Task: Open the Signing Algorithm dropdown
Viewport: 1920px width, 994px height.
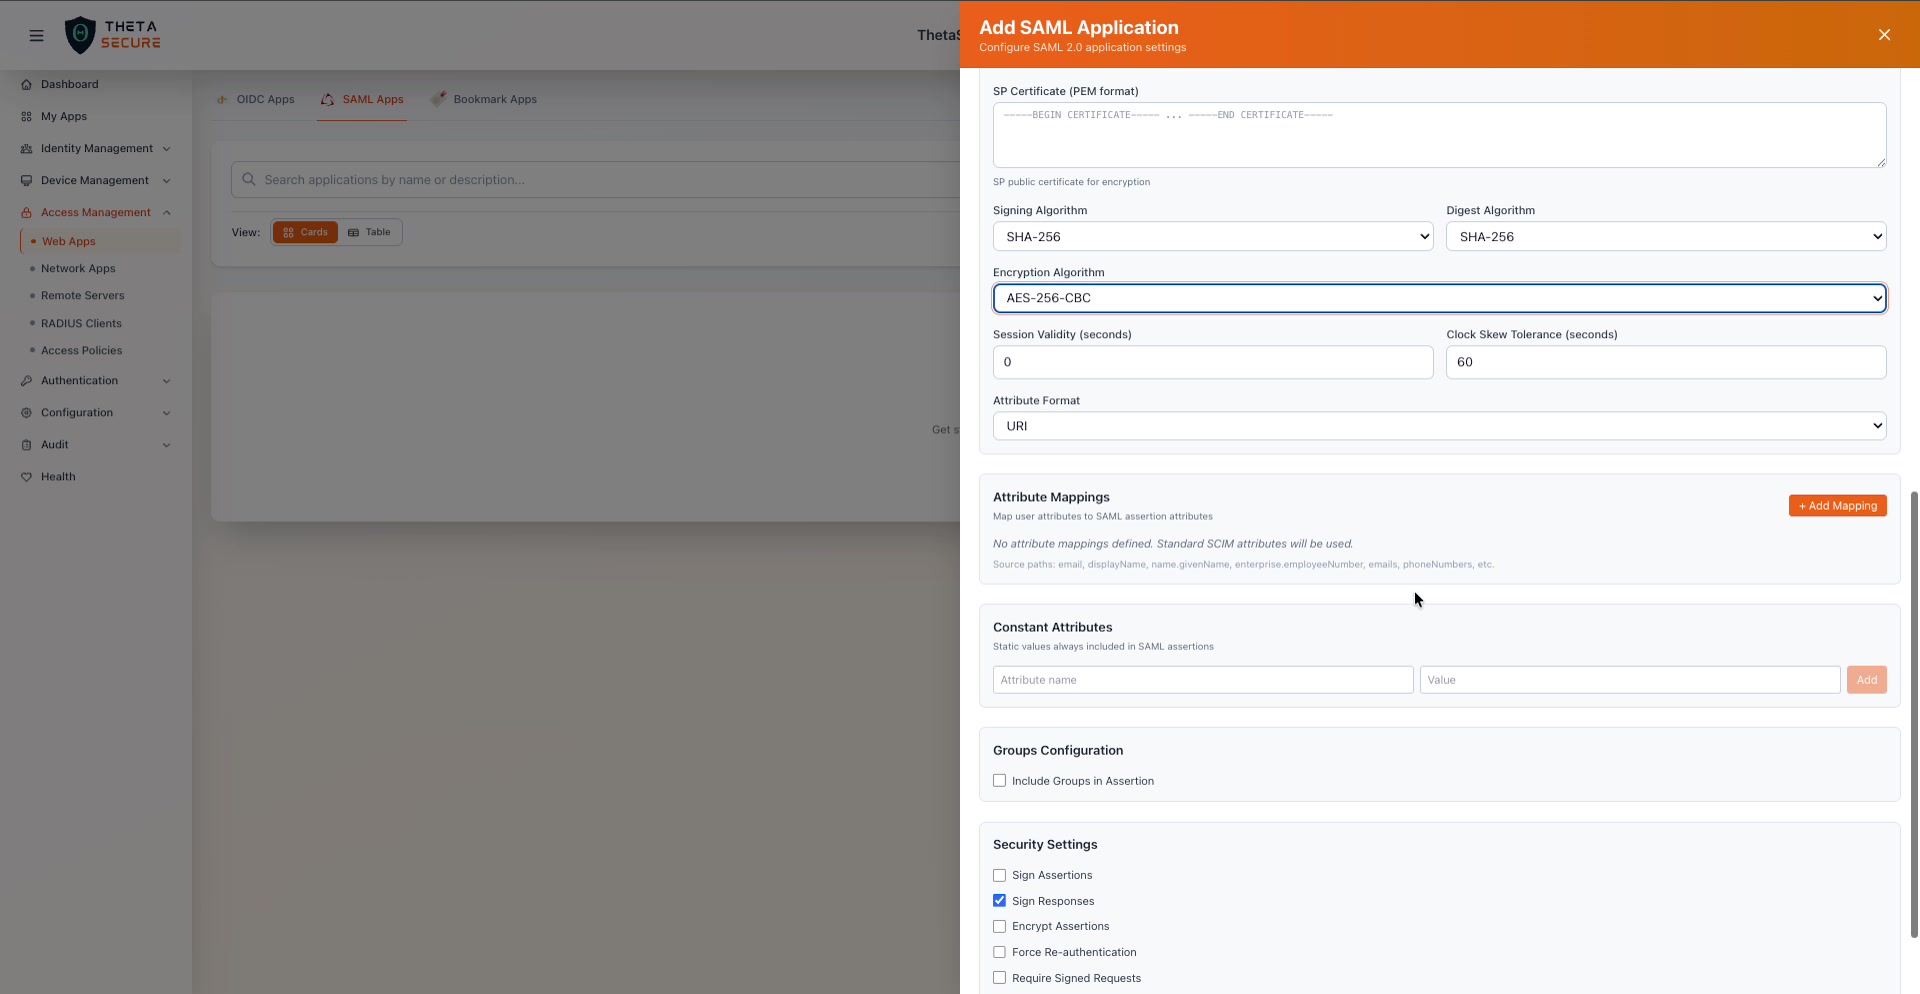Action: pos(1212,237)
